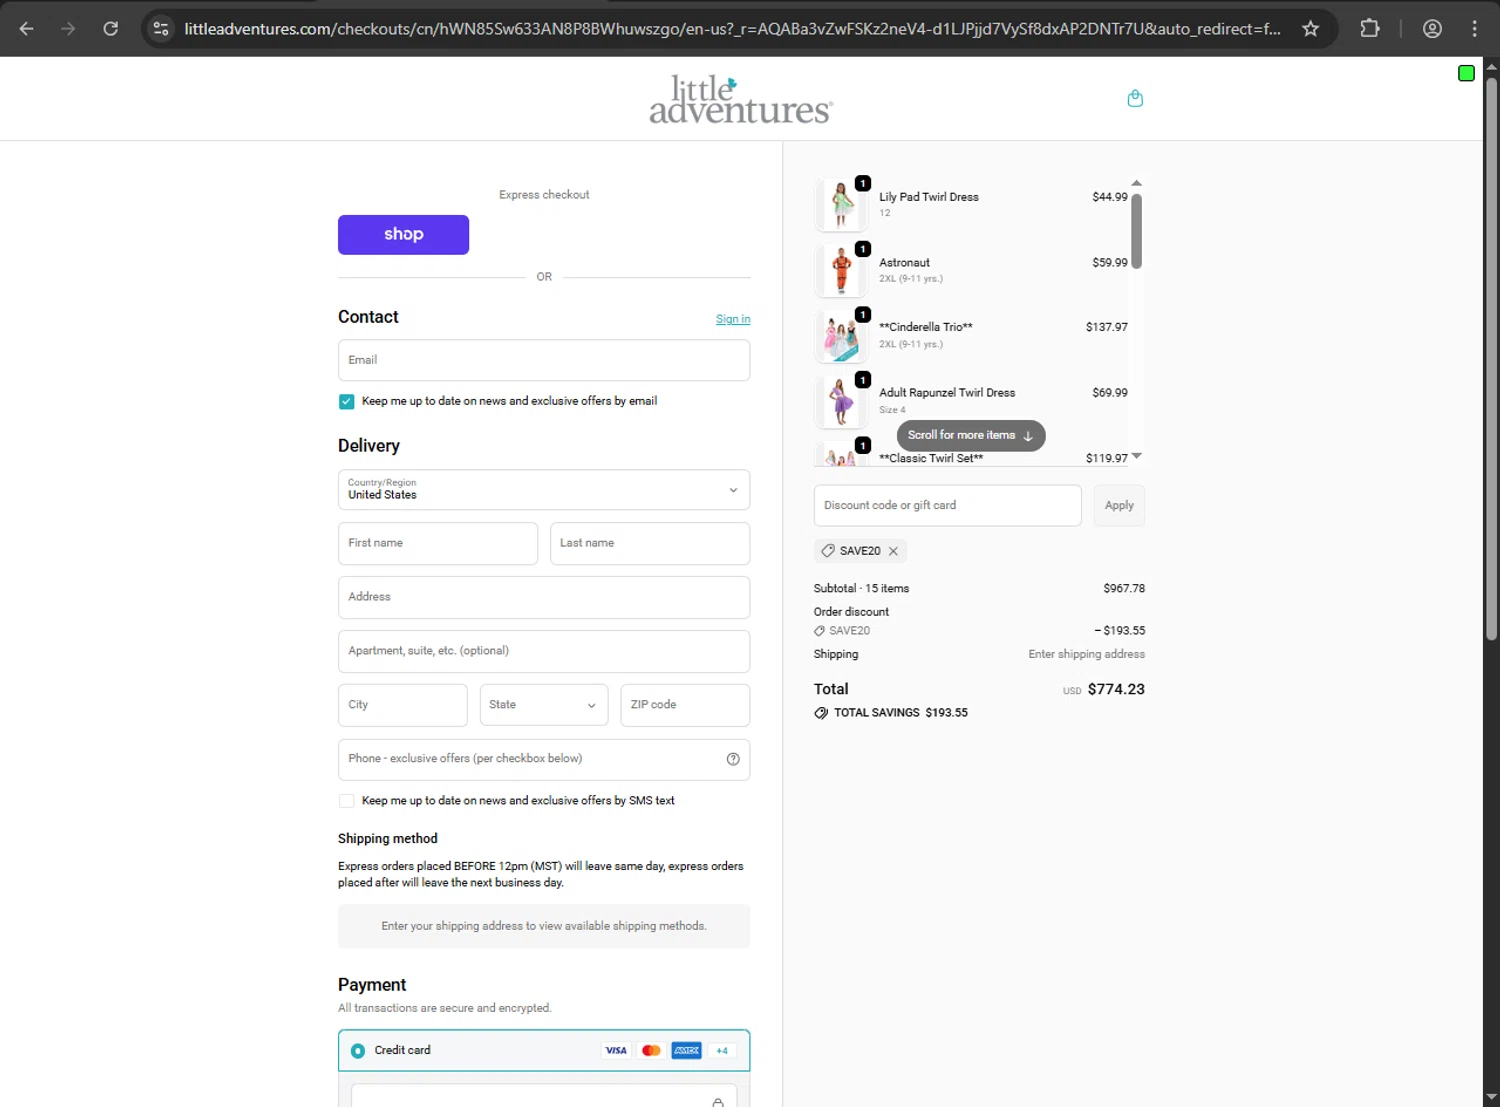Click the Total Savings tag icon
The height and width of the screenshot is (1107, 1500).
(821, 713)
